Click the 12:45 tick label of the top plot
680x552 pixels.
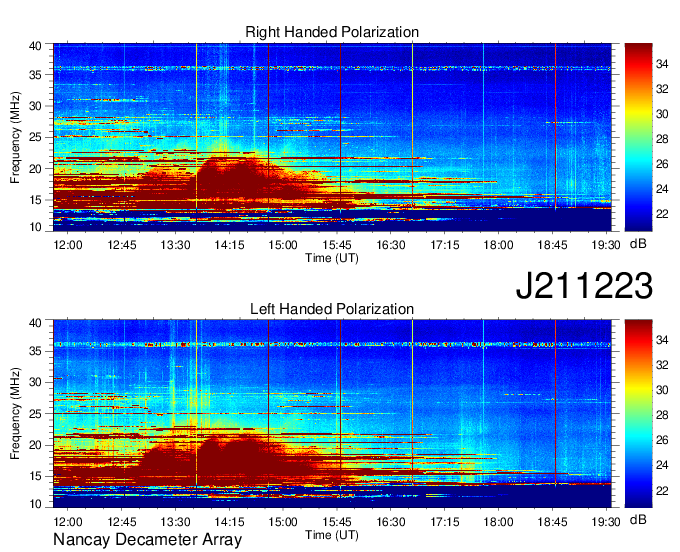[x=122, y=245]
